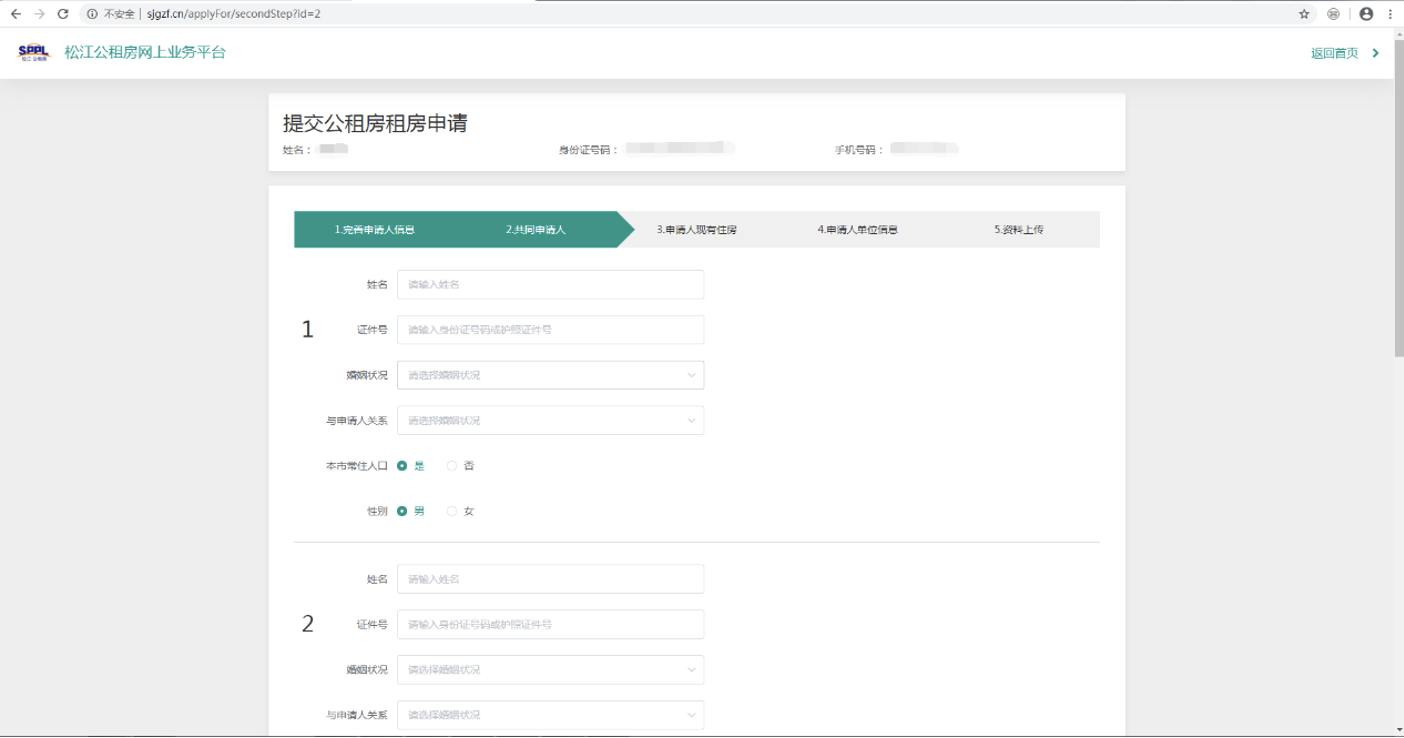1404x738 pixels.
Task: Click the browser forward arrow
Action: [x=39, y=14]
